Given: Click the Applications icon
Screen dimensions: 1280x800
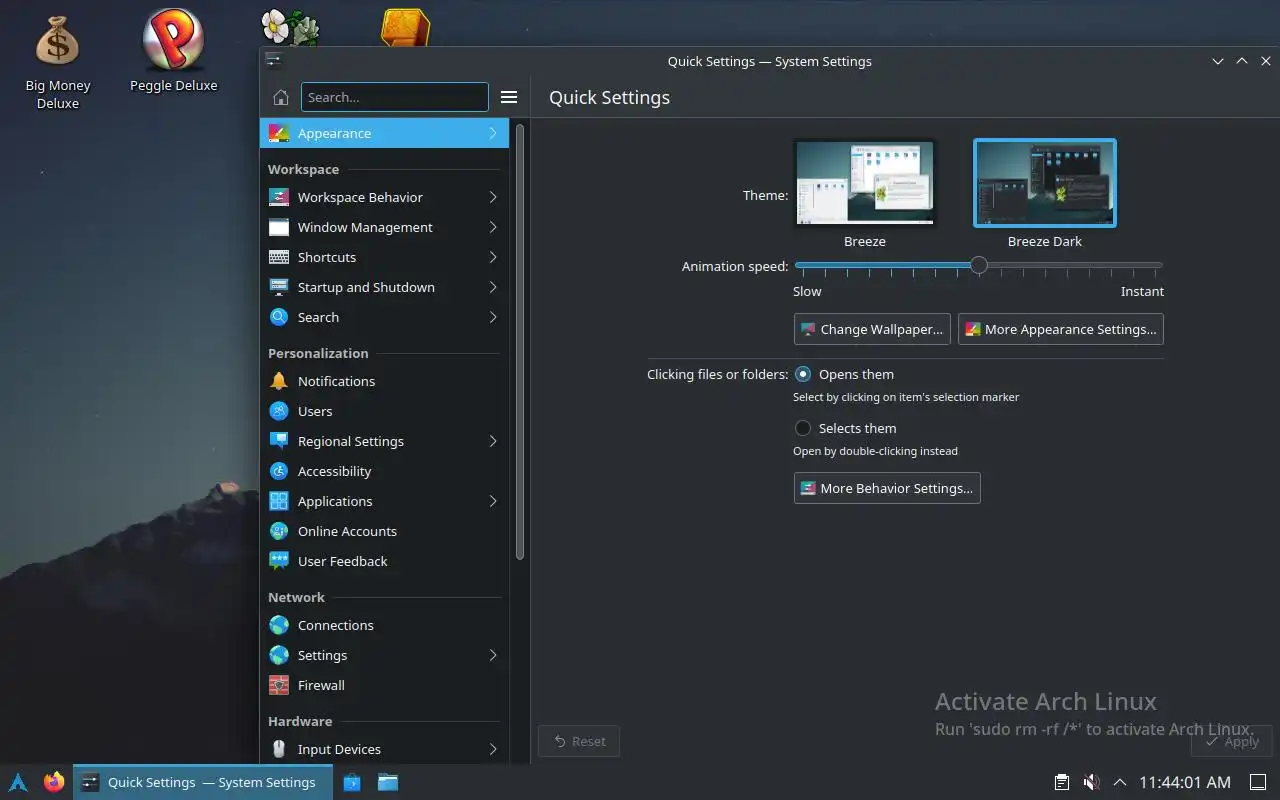Looking at the screenshot, I should (x=279, y=501).
